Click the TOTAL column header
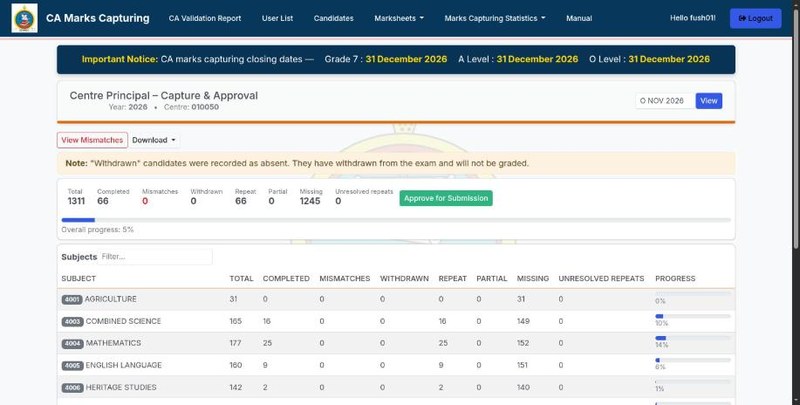Screen dimensions: 800x405 [x=241, y=279]
